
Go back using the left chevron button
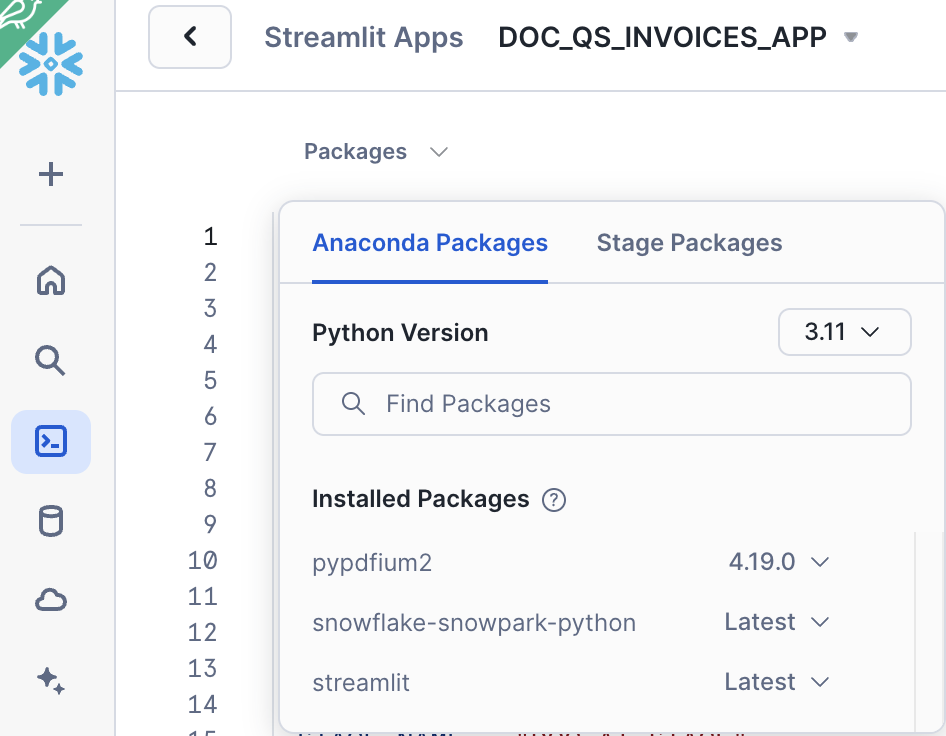click(190, 38)
